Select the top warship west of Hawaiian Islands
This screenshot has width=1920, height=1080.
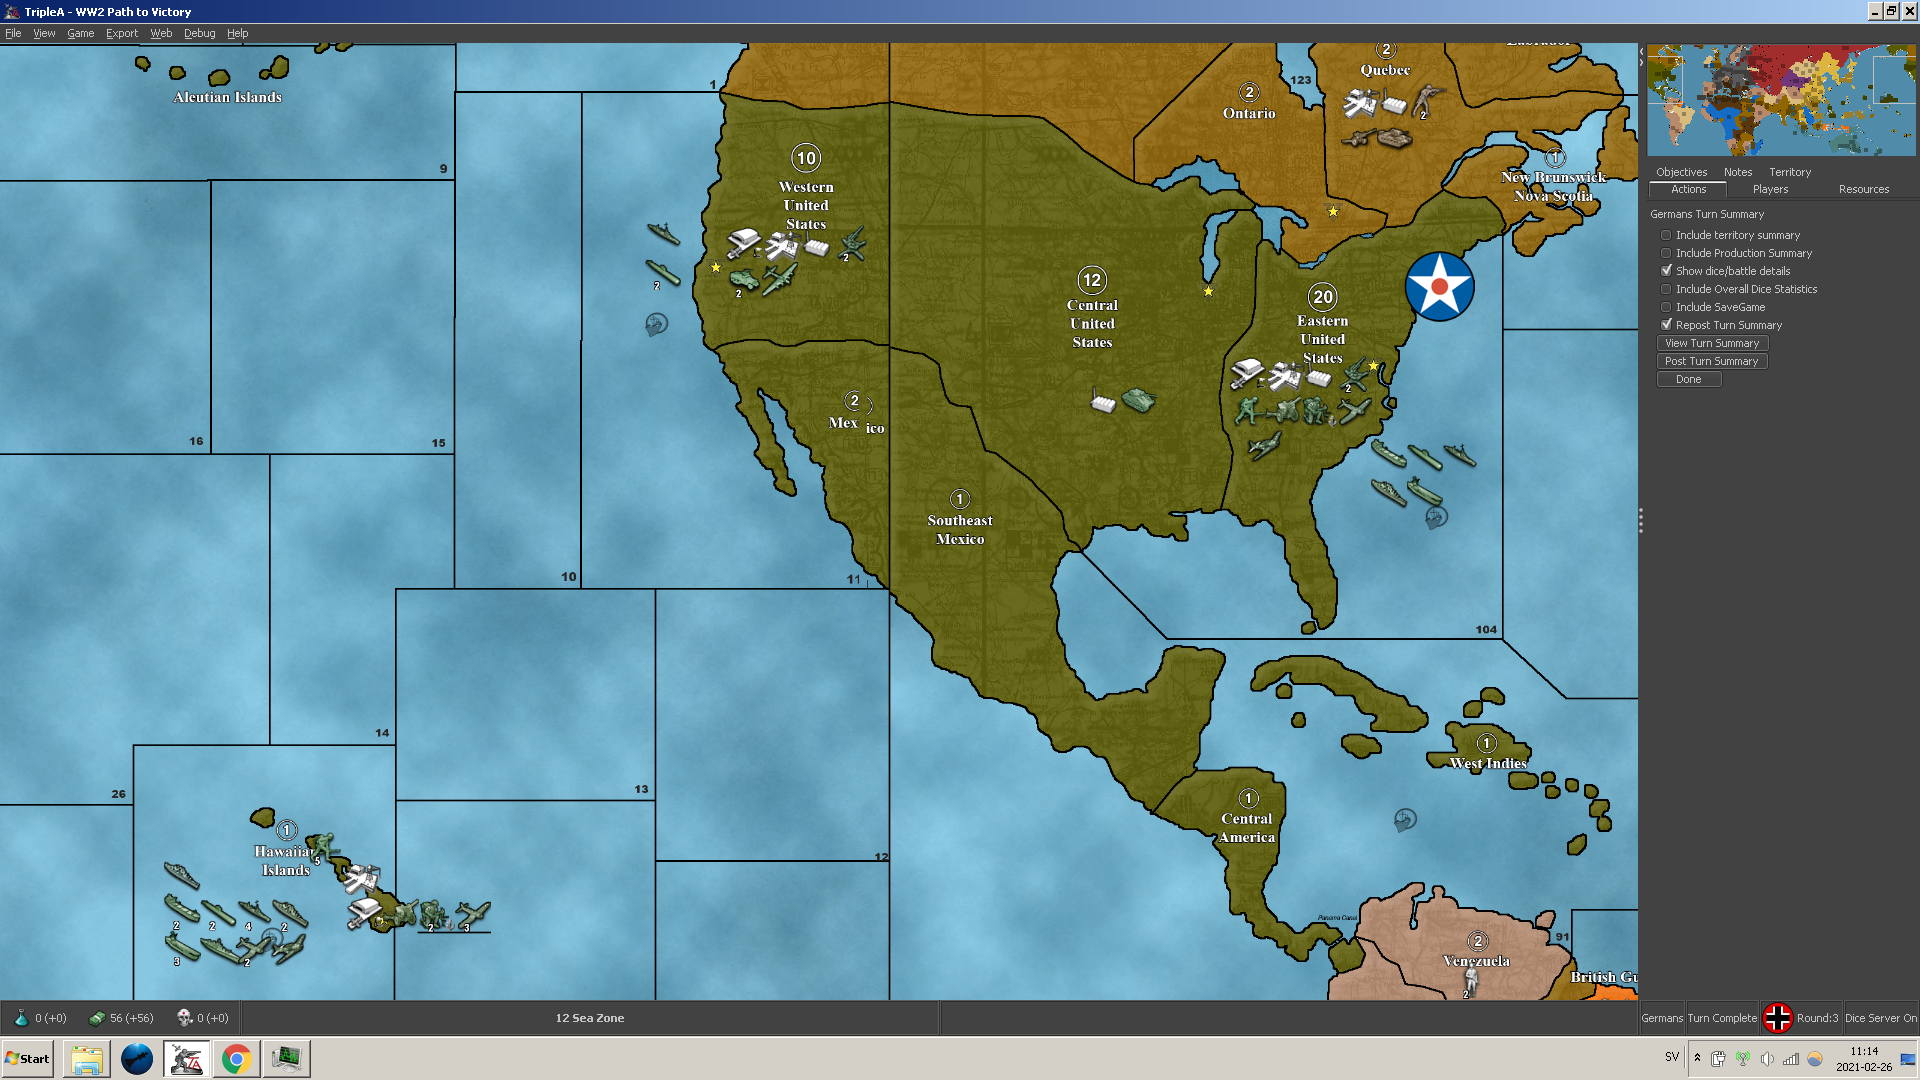point(182,876)
